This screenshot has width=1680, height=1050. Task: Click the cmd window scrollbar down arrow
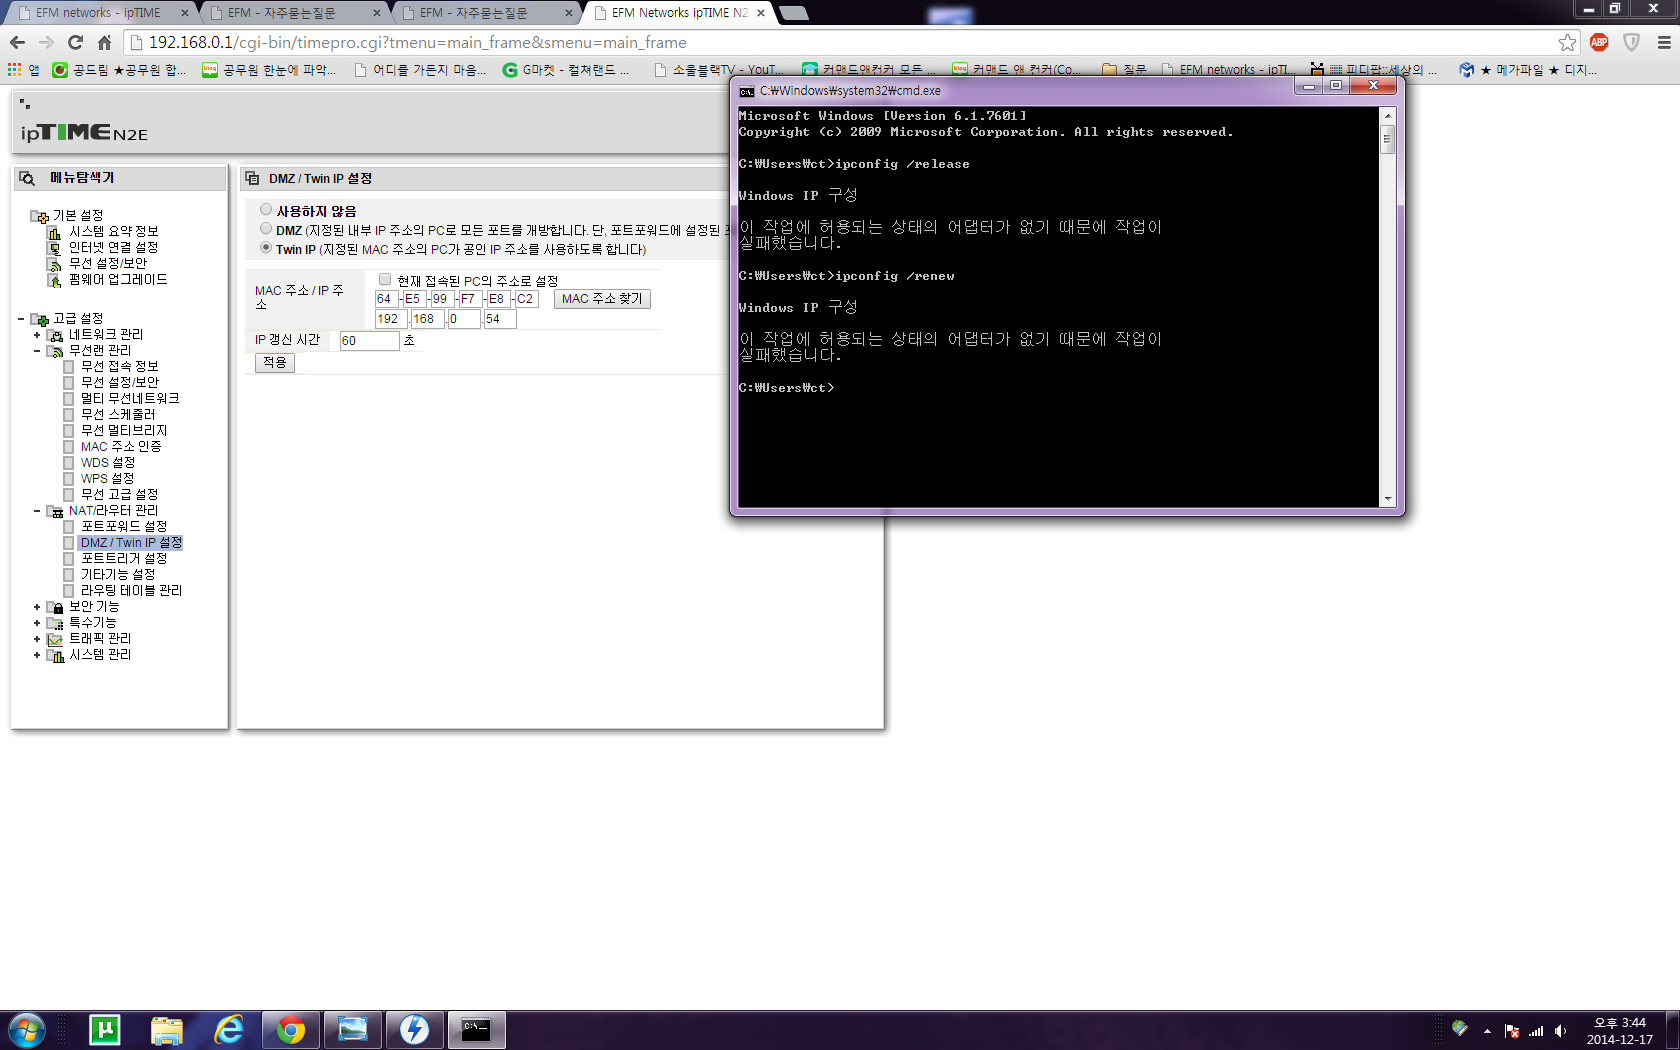pyautogui.click(x=1388, y=499)
